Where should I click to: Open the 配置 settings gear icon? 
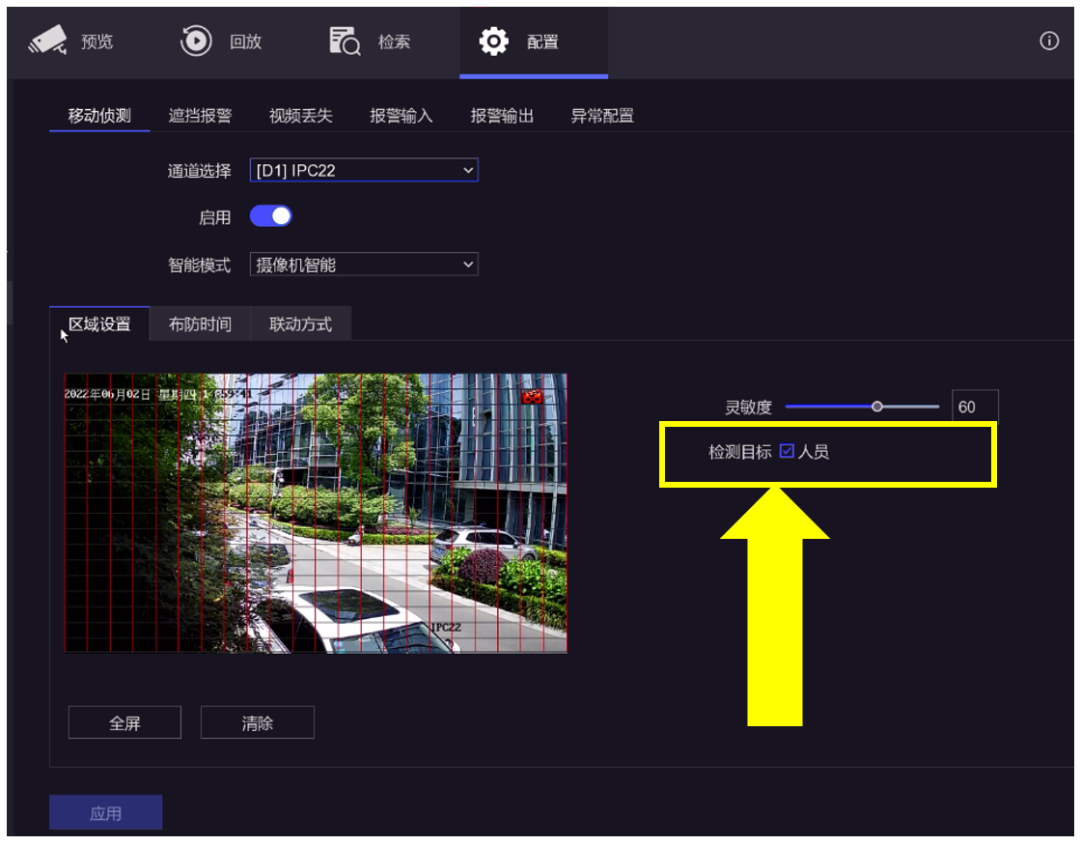point(492,40)
